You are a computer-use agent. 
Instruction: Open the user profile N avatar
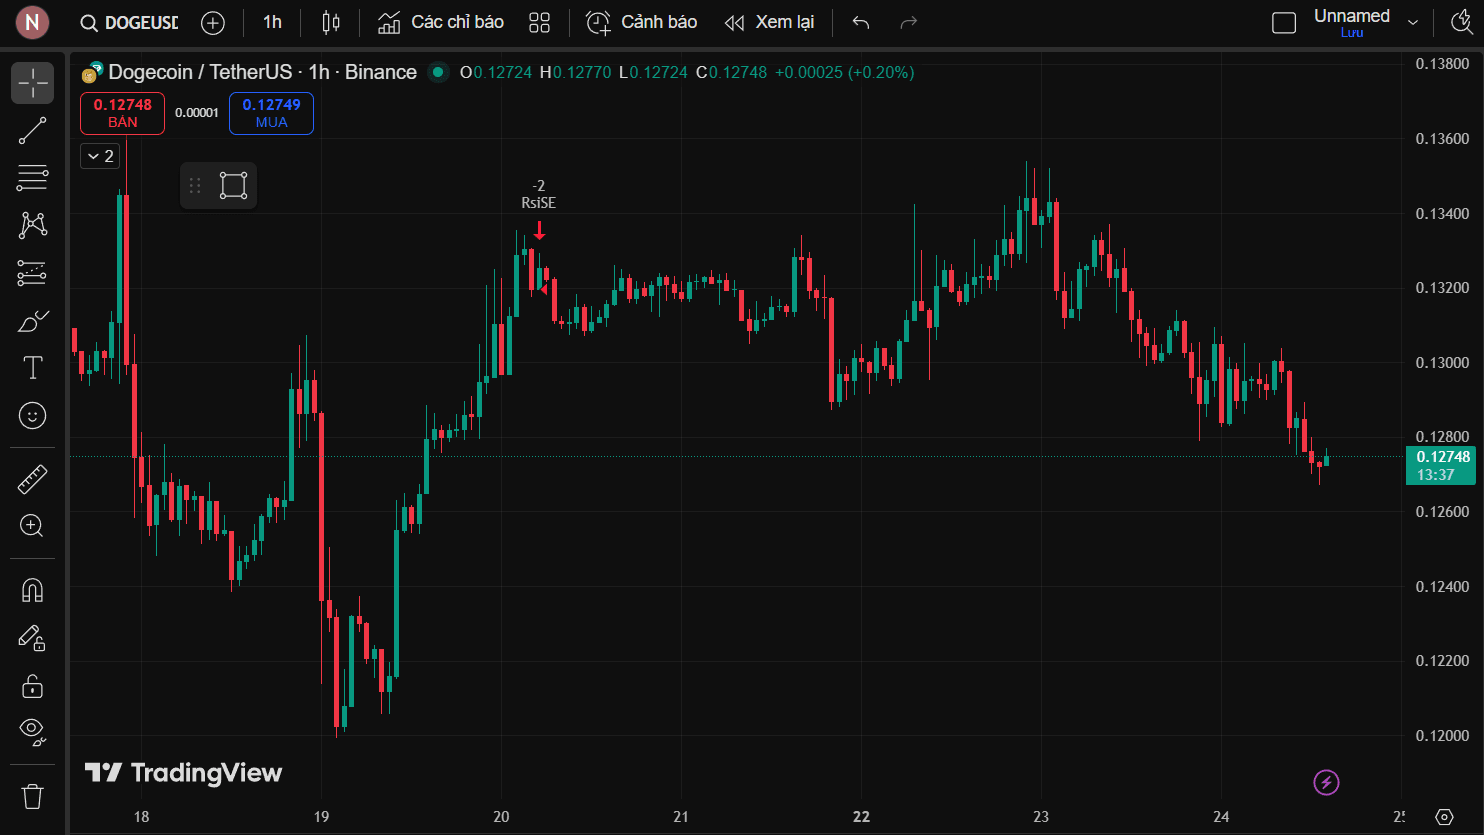[32, 22]
